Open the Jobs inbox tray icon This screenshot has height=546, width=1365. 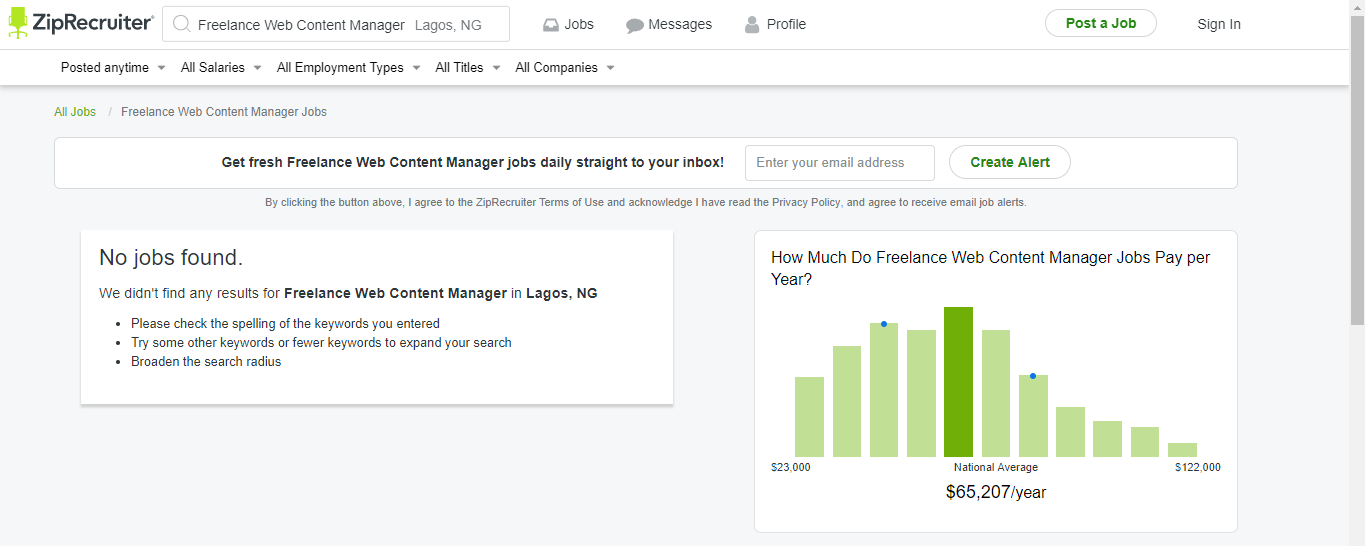coord(551,25)
